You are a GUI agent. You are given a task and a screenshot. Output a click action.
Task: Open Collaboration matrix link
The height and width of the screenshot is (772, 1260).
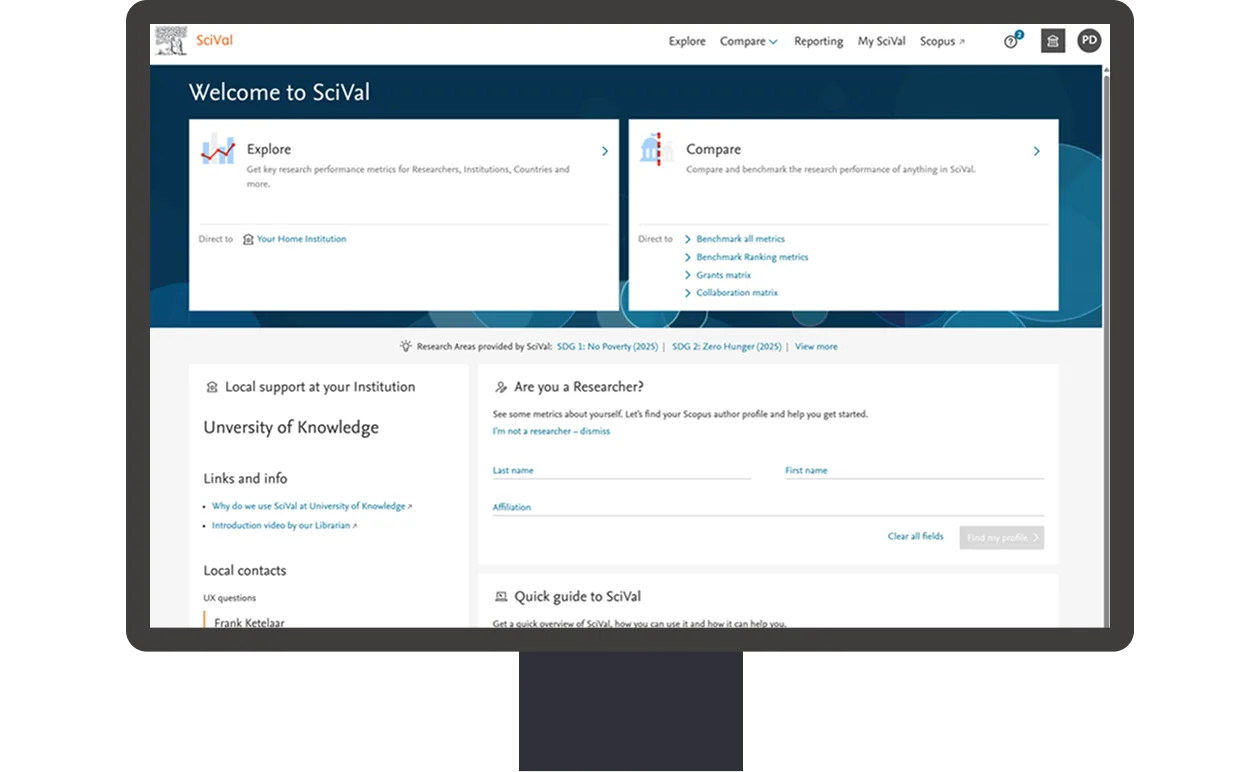(736, 293)
